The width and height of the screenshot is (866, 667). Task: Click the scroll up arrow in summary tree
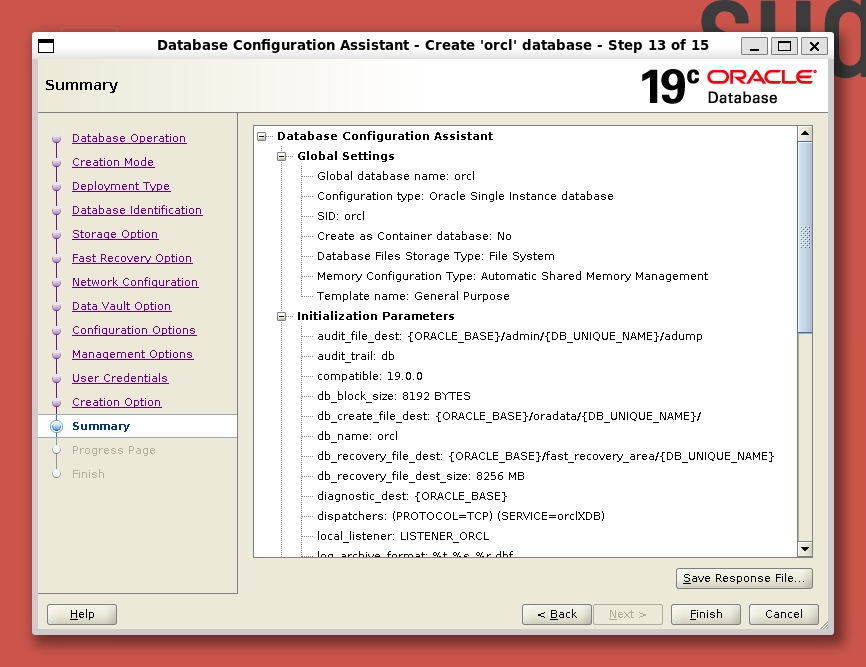coord(805,133)
